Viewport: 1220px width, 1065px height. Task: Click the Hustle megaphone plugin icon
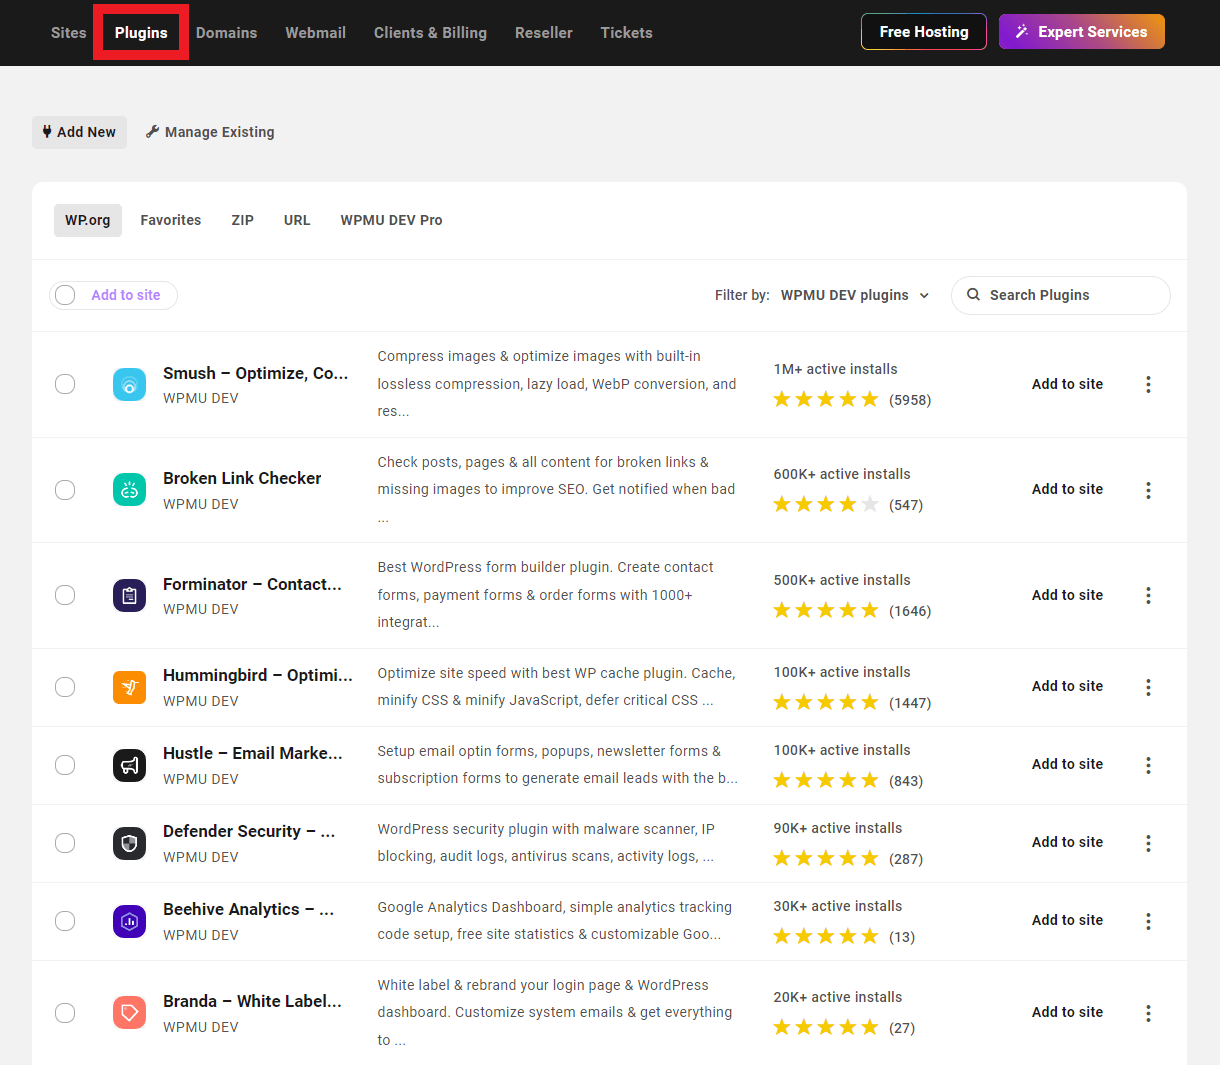130,765
